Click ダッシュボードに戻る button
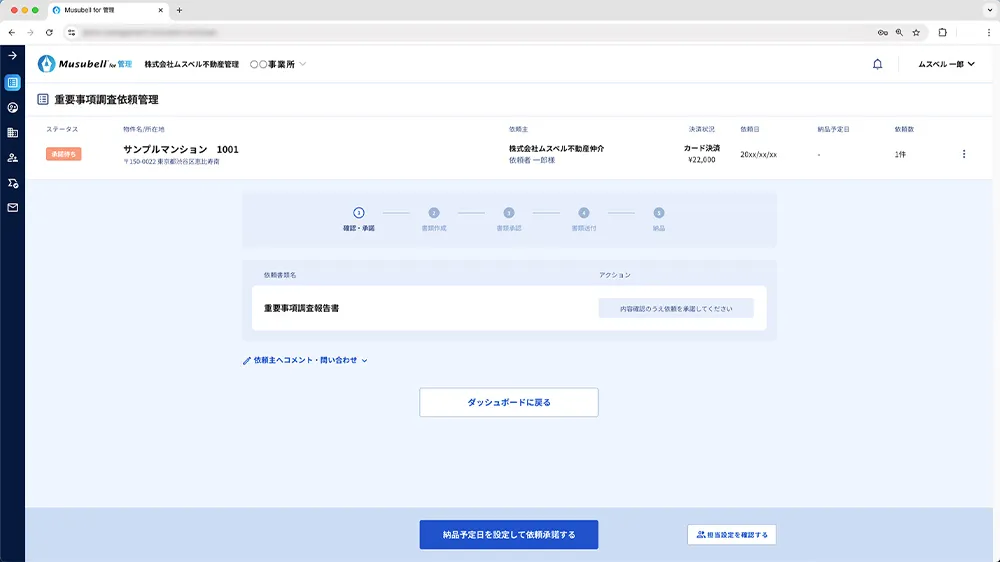1000x562 pixels. [508, 402]
